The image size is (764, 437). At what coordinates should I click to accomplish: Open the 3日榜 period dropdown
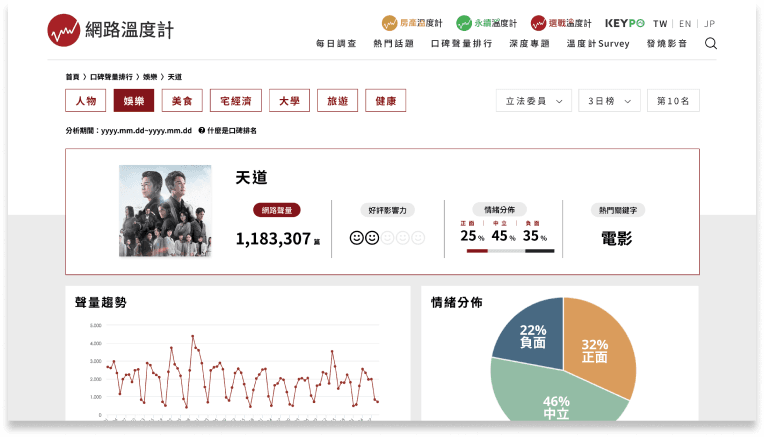[610, 101]
